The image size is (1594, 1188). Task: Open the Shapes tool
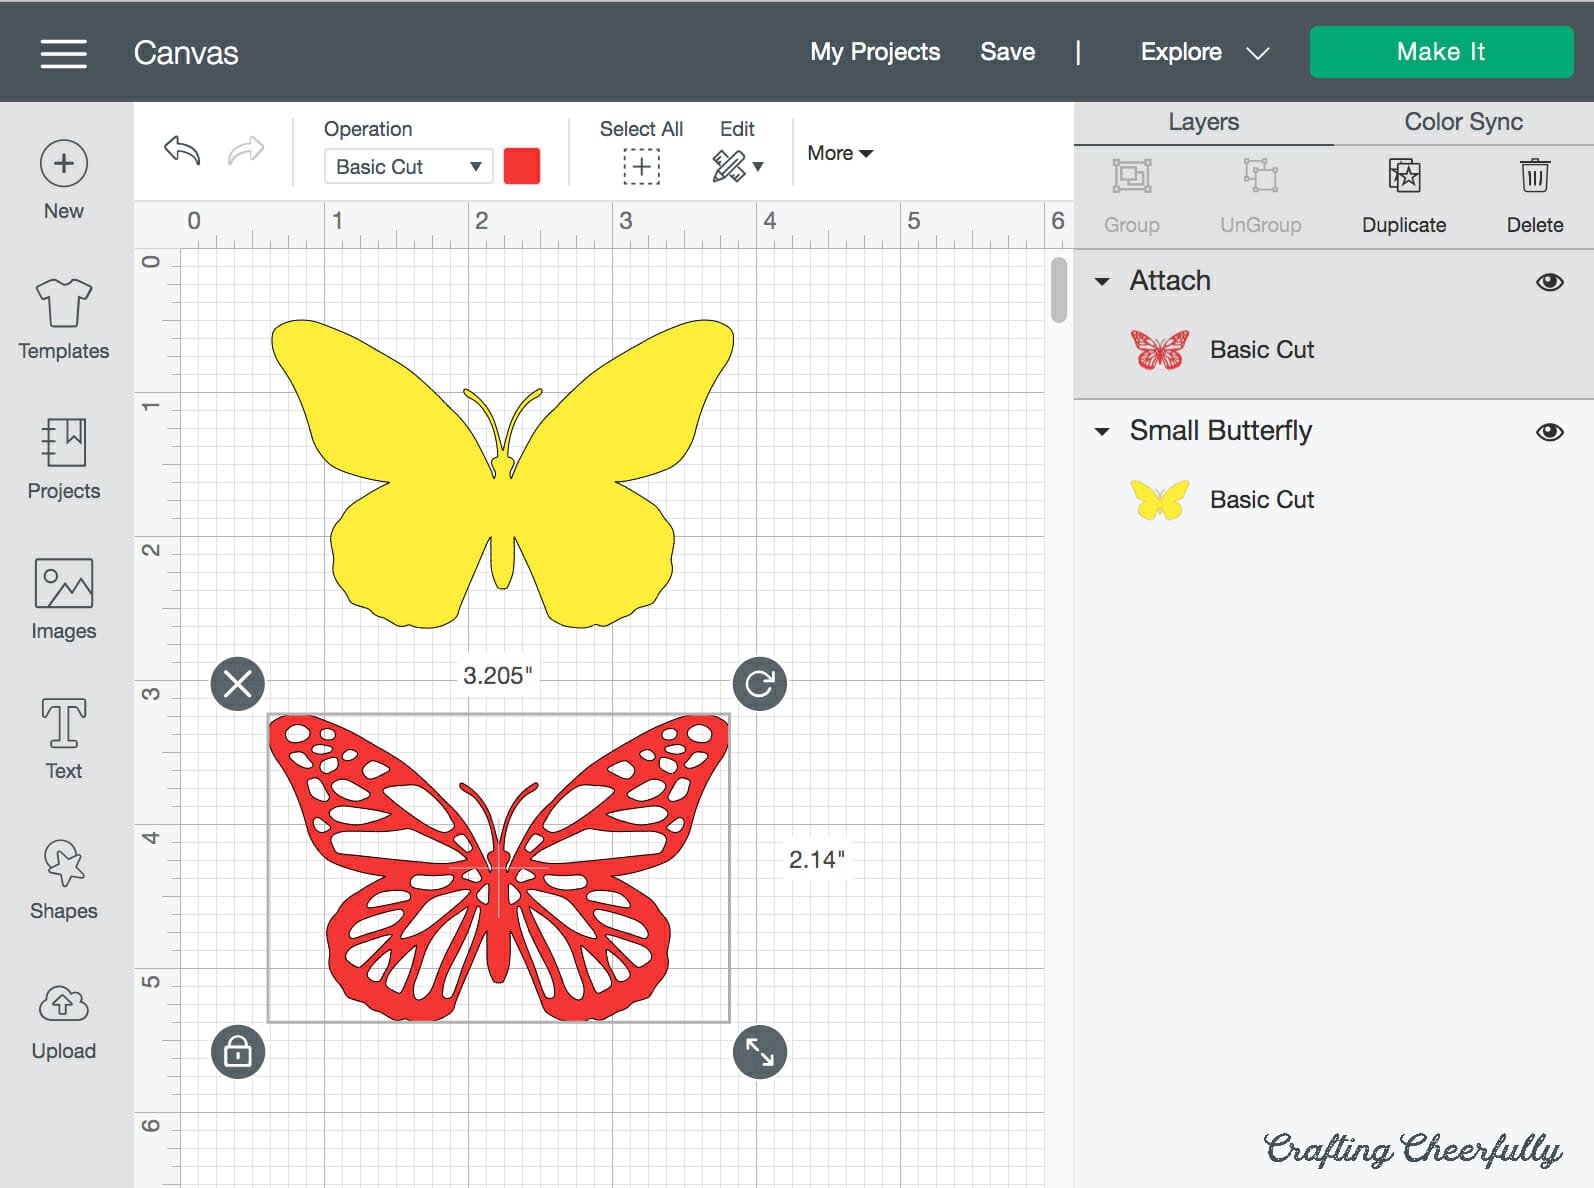(x=63, y=863)
